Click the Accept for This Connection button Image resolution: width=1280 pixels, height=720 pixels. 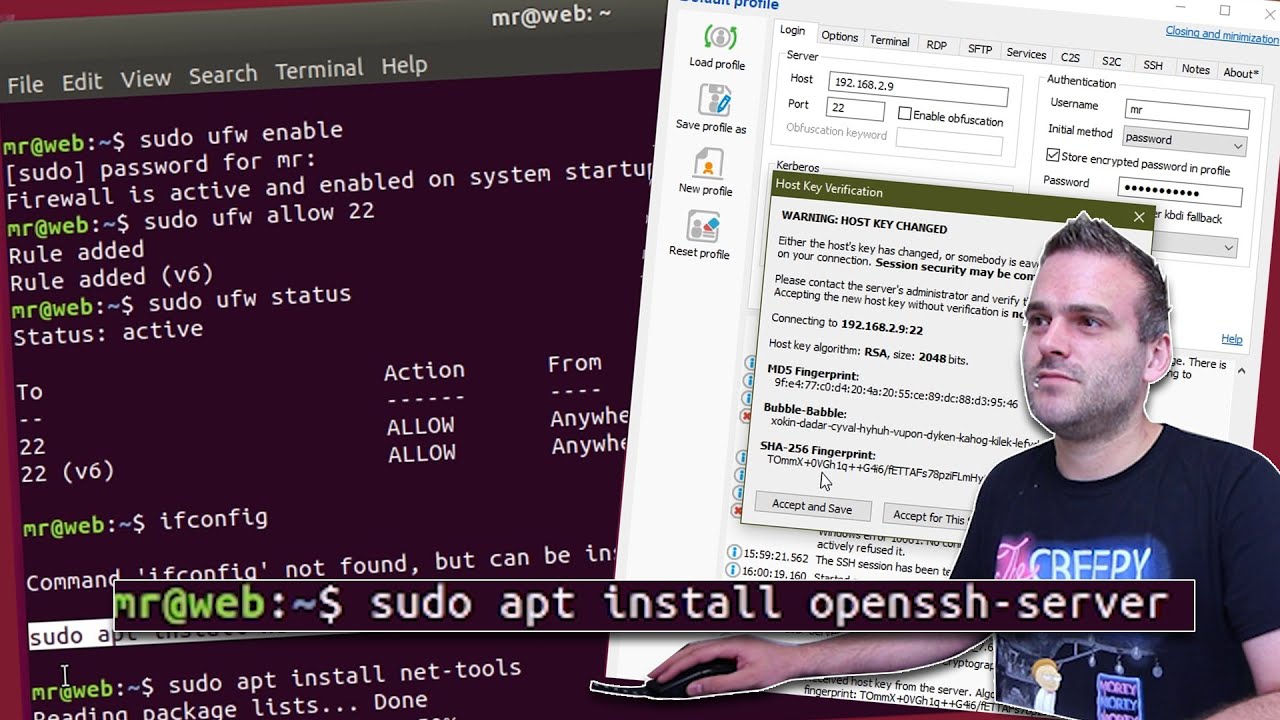point(932,517)
